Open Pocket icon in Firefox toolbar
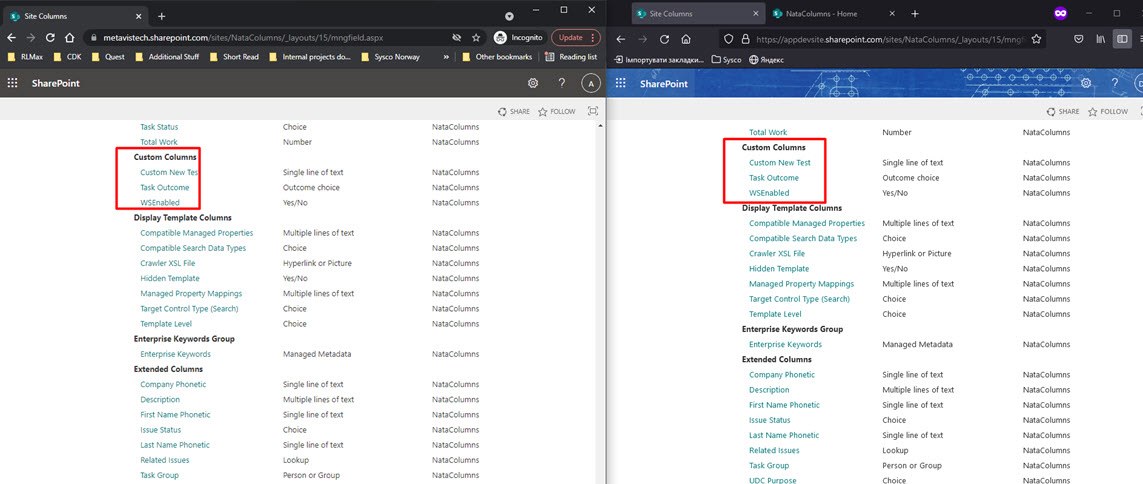 coord(1078,39)
